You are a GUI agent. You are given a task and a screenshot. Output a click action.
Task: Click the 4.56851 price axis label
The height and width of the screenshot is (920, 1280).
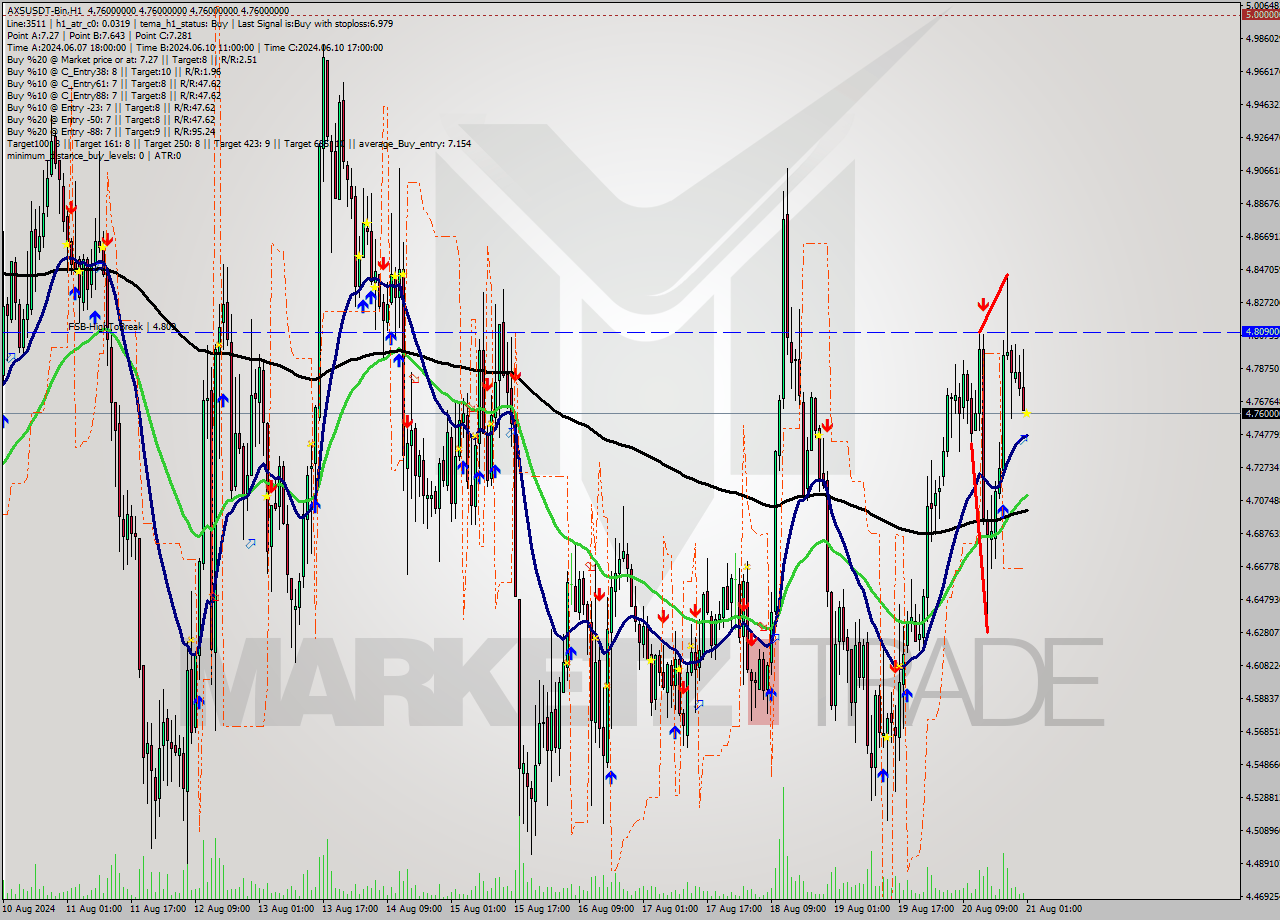[1261, 731]
